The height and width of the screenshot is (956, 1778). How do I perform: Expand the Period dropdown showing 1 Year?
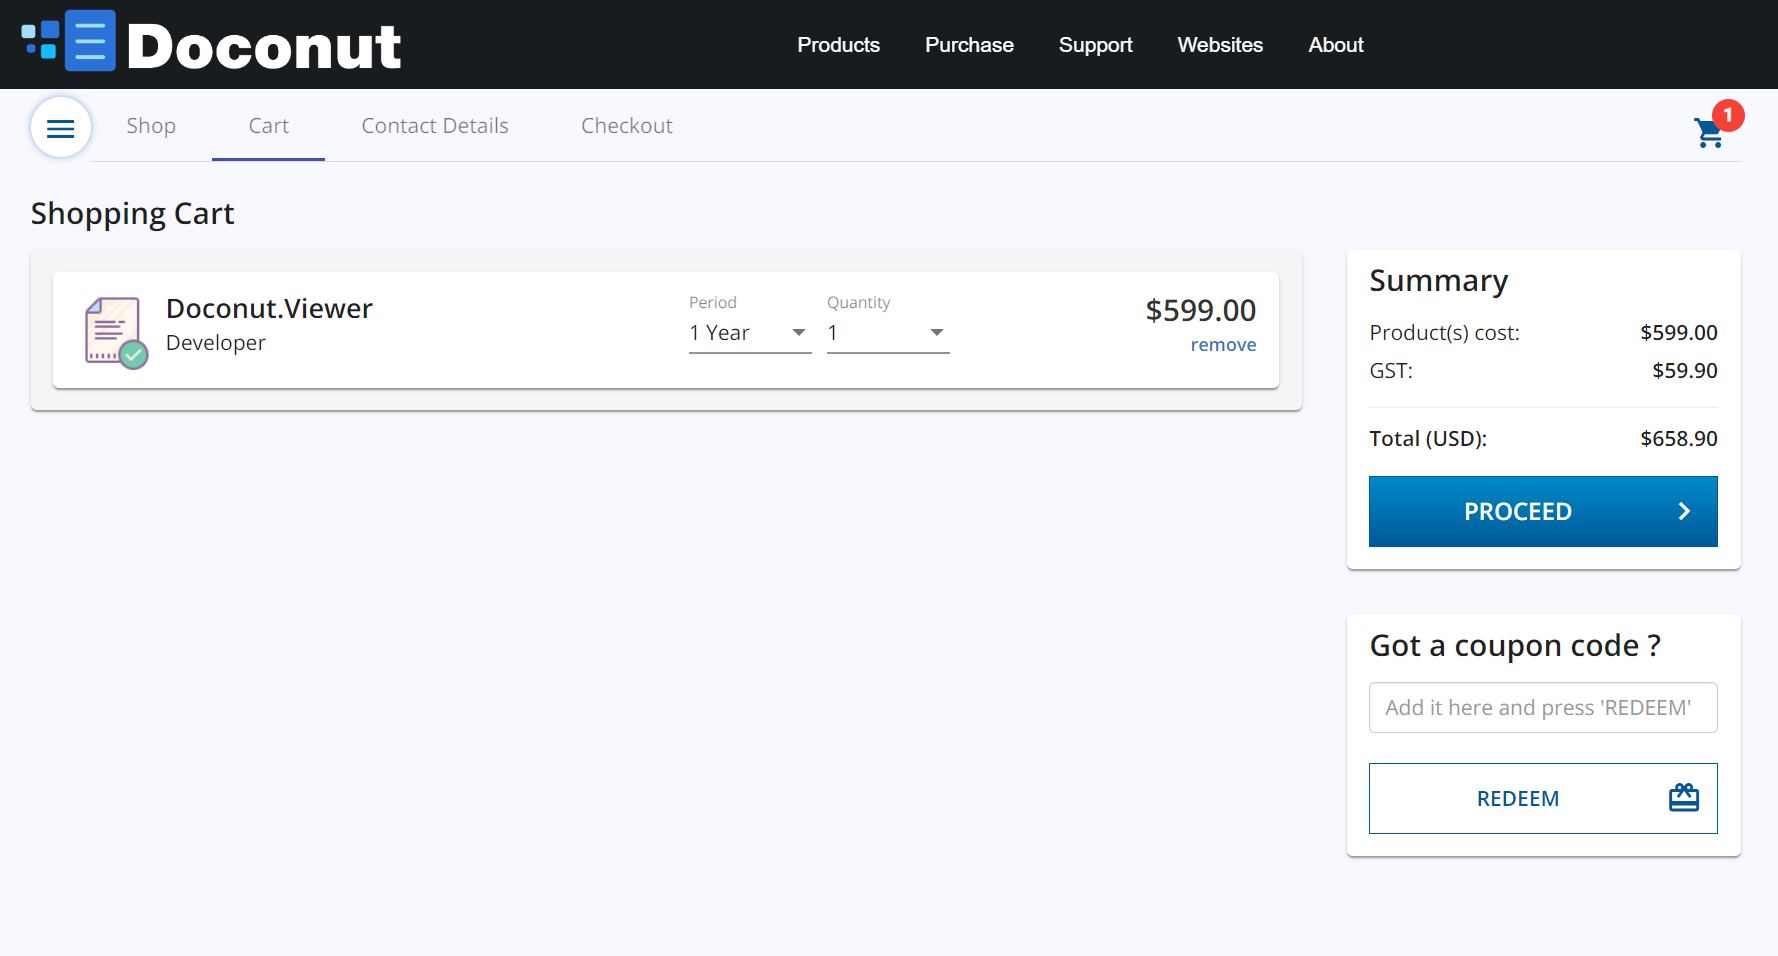coord(750,333)
